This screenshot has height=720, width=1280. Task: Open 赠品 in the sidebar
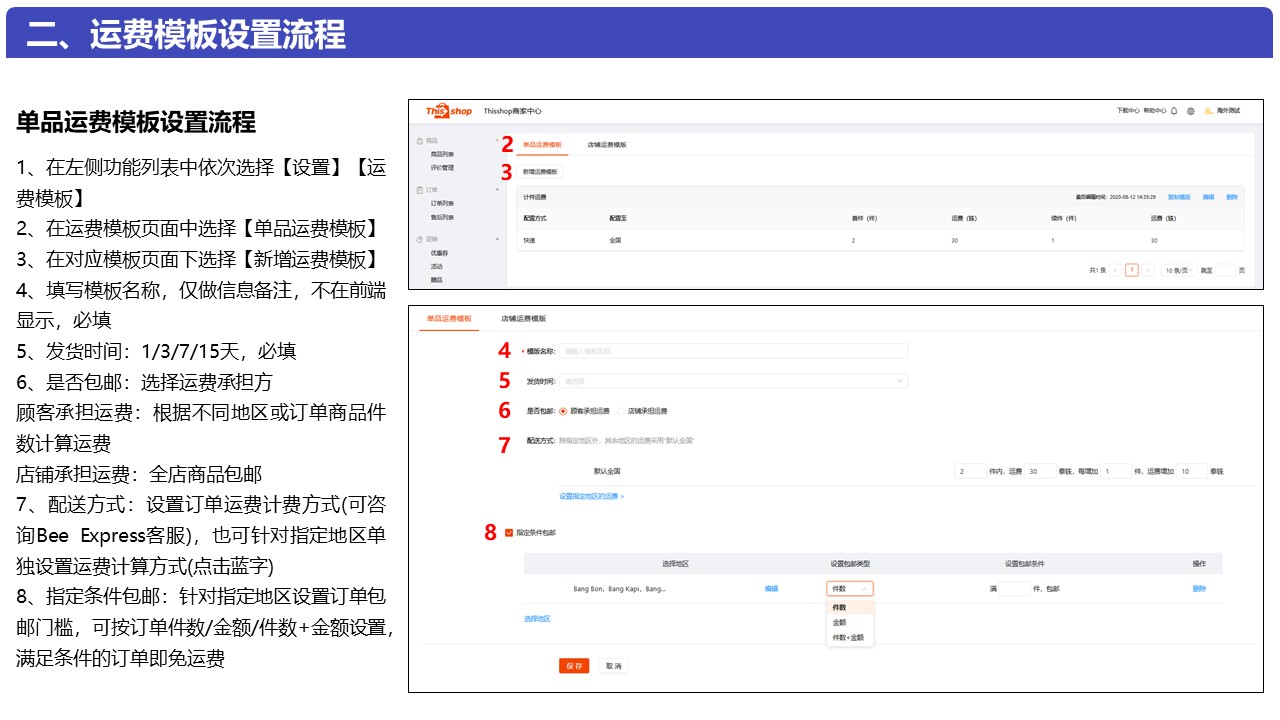pyautogui.click(x=436, y=280)
